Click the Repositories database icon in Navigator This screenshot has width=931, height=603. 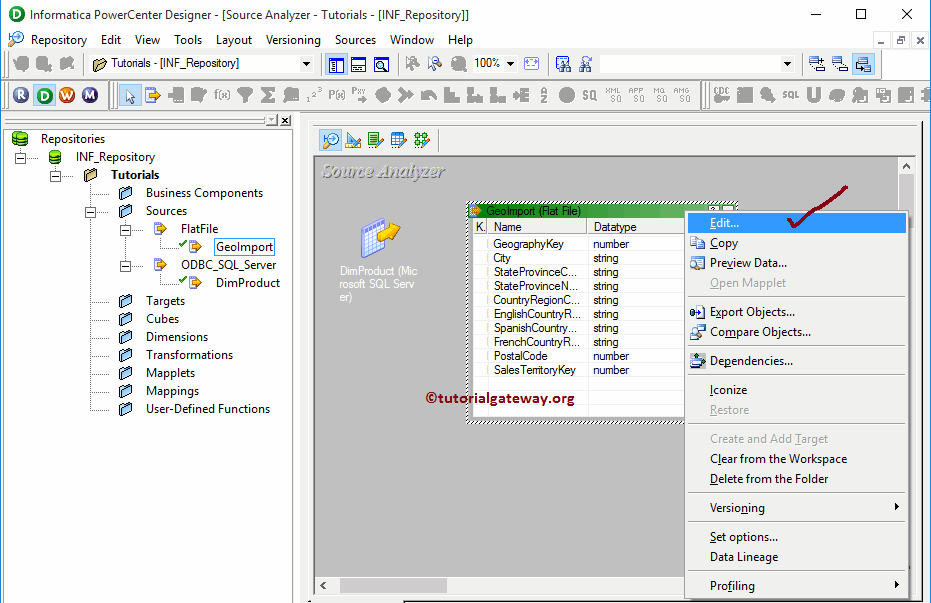(20, 139)
